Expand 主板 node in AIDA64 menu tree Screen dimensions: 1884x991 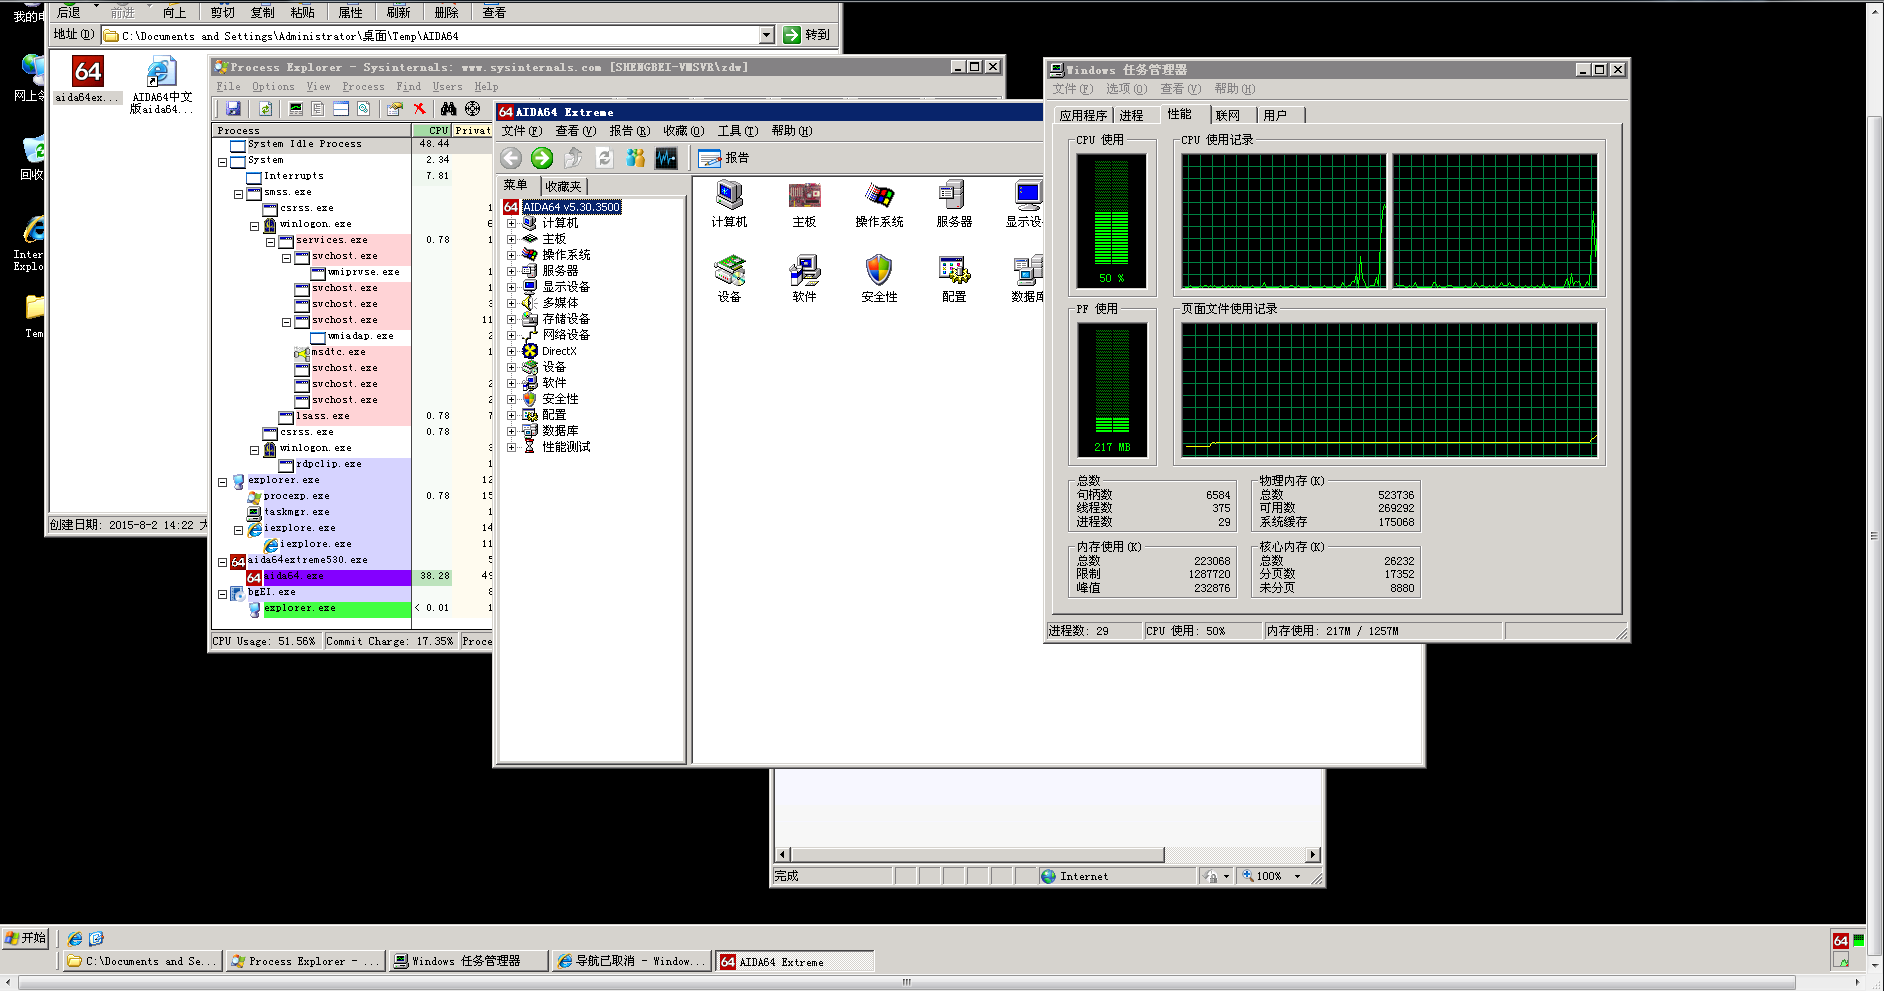click(x=511, y=239)
